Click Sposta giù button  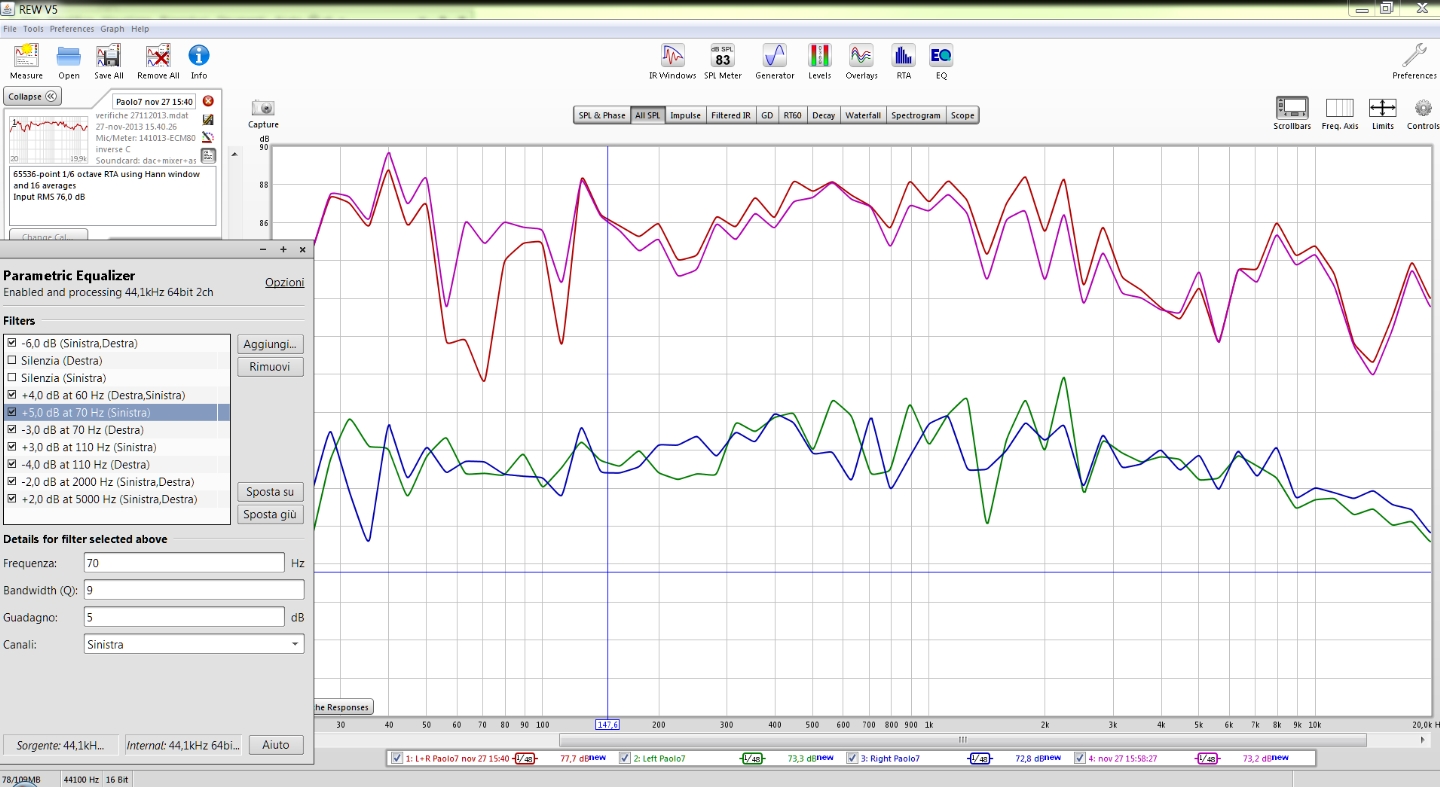270,515
